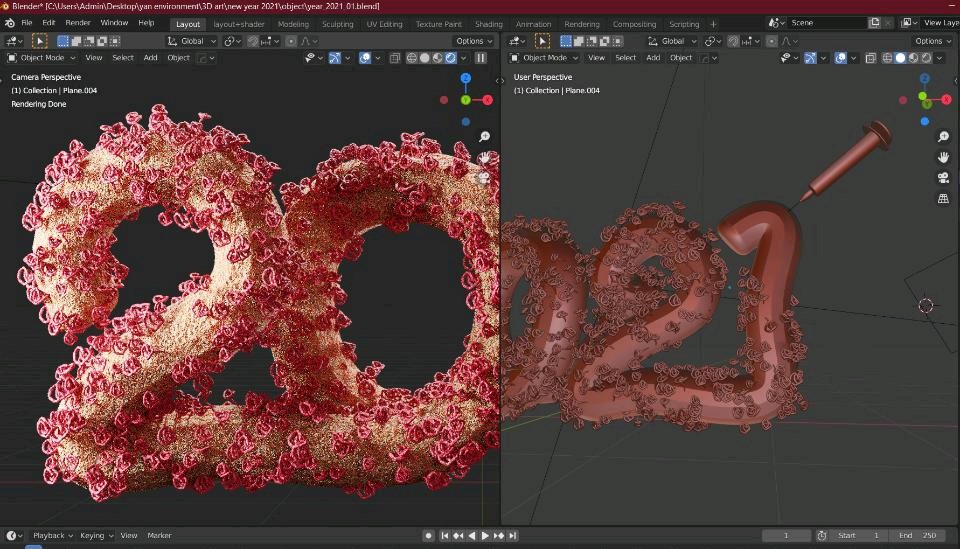Toggle show overlays in the right viewport
960x549 pixels.
coord(842,58)
